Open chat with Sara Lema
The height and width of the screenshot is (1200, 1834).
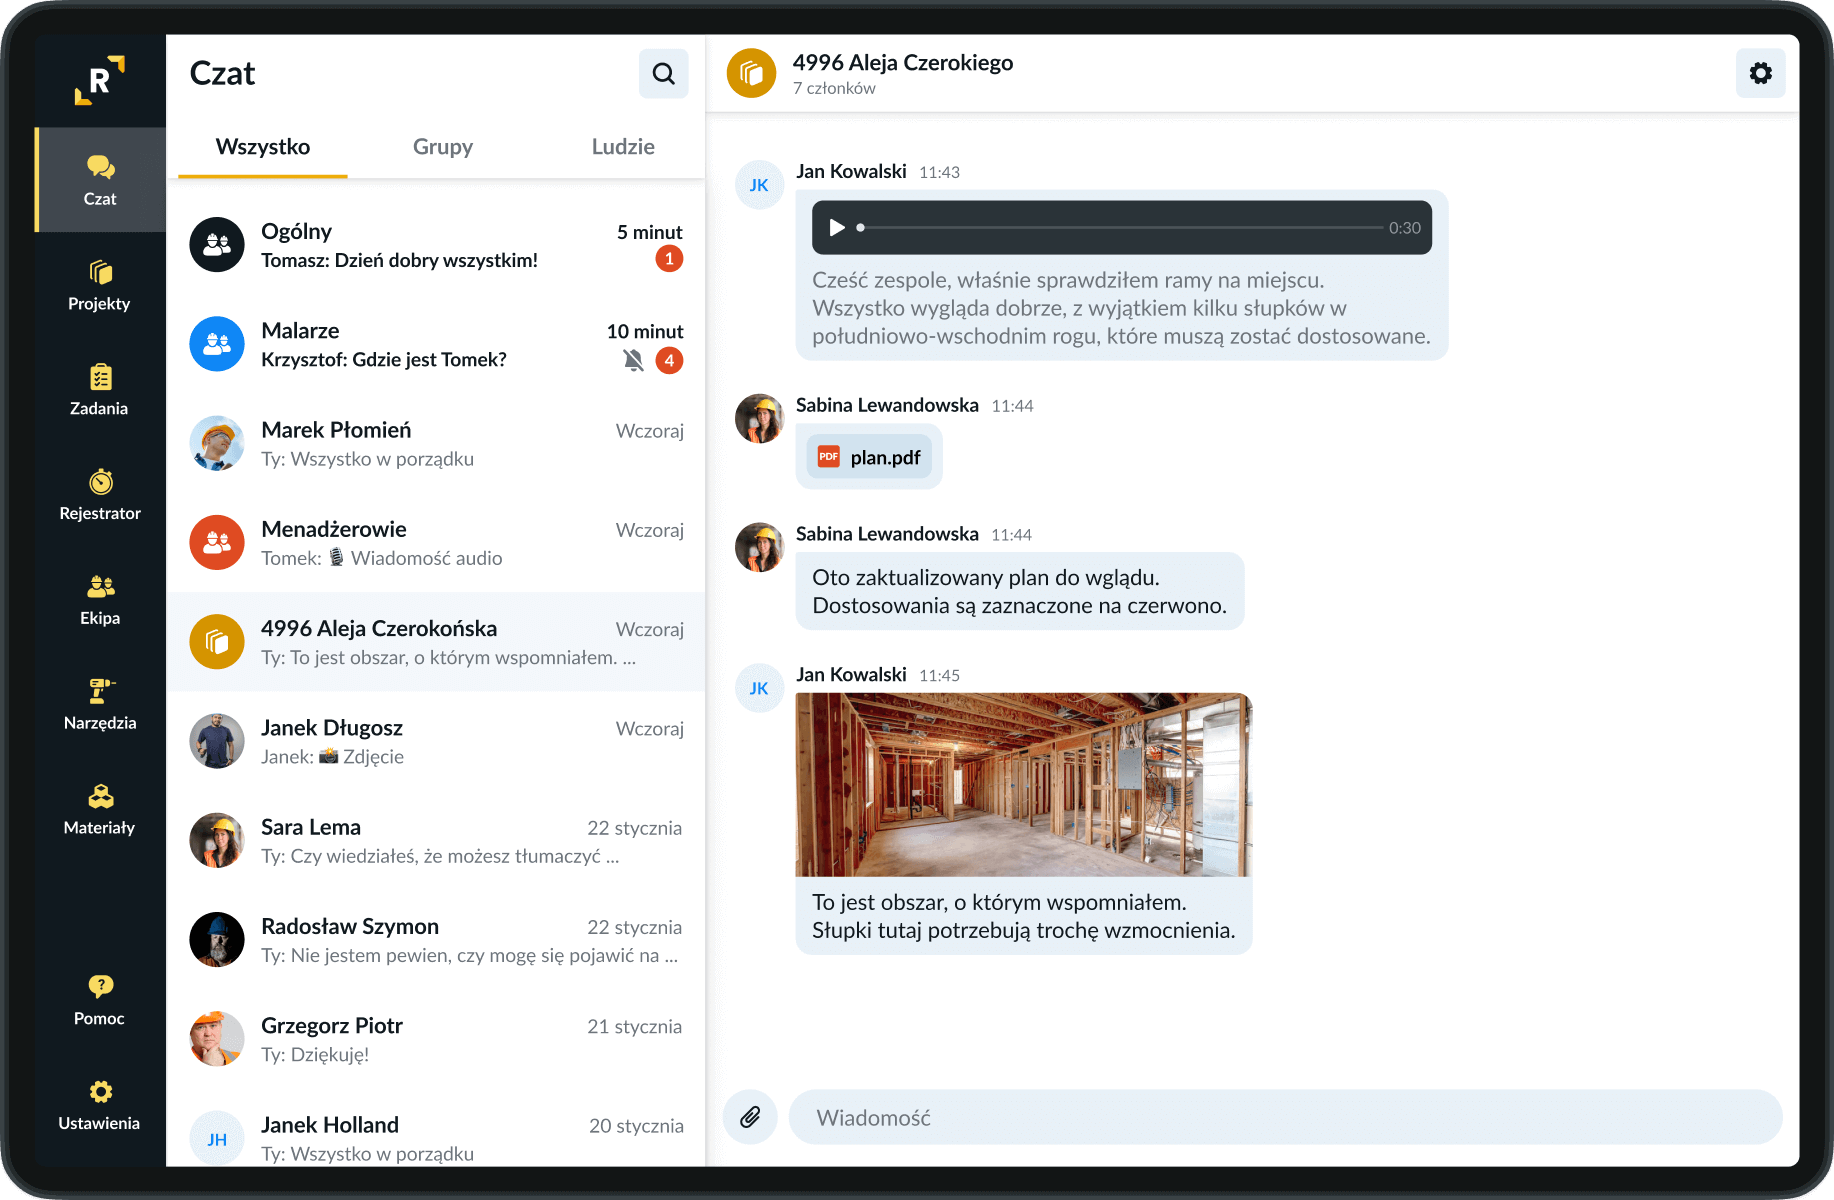pyautogui.click(x=436, y=840)
